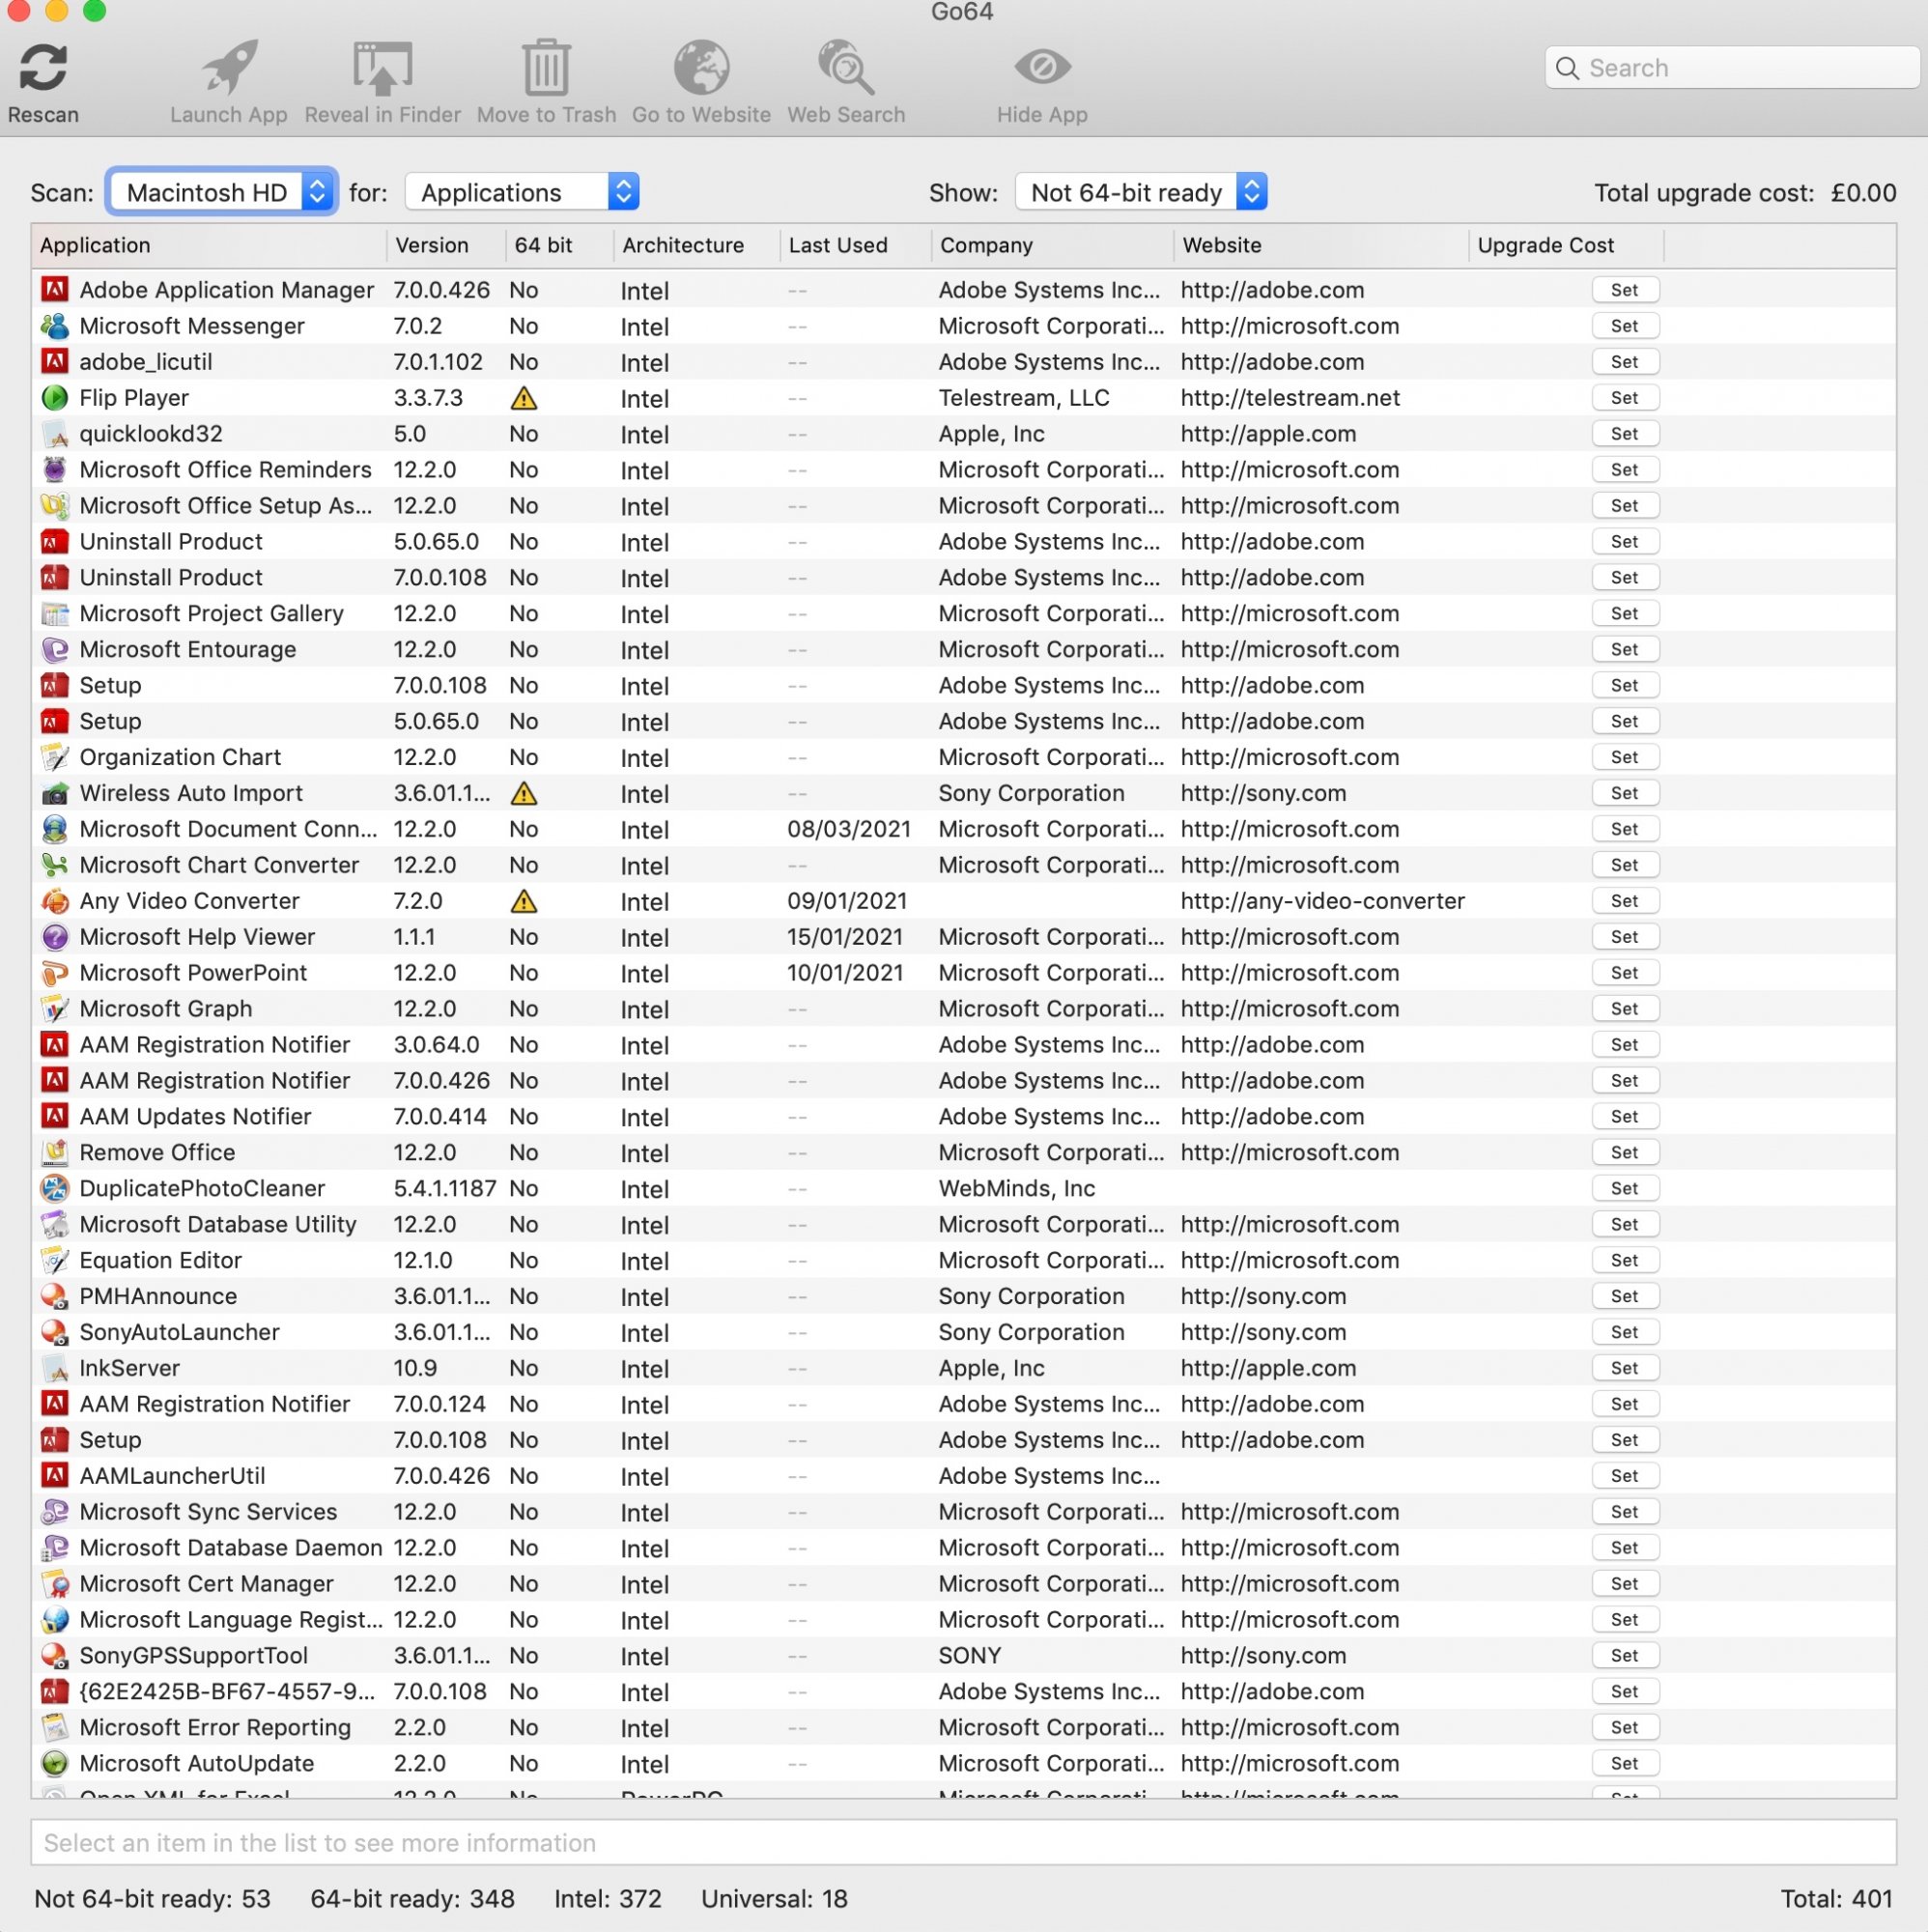Sort by the 64 bit column header
Image resolution: width=1928 pixels, height=1932 pixels.
coord(560,246)
